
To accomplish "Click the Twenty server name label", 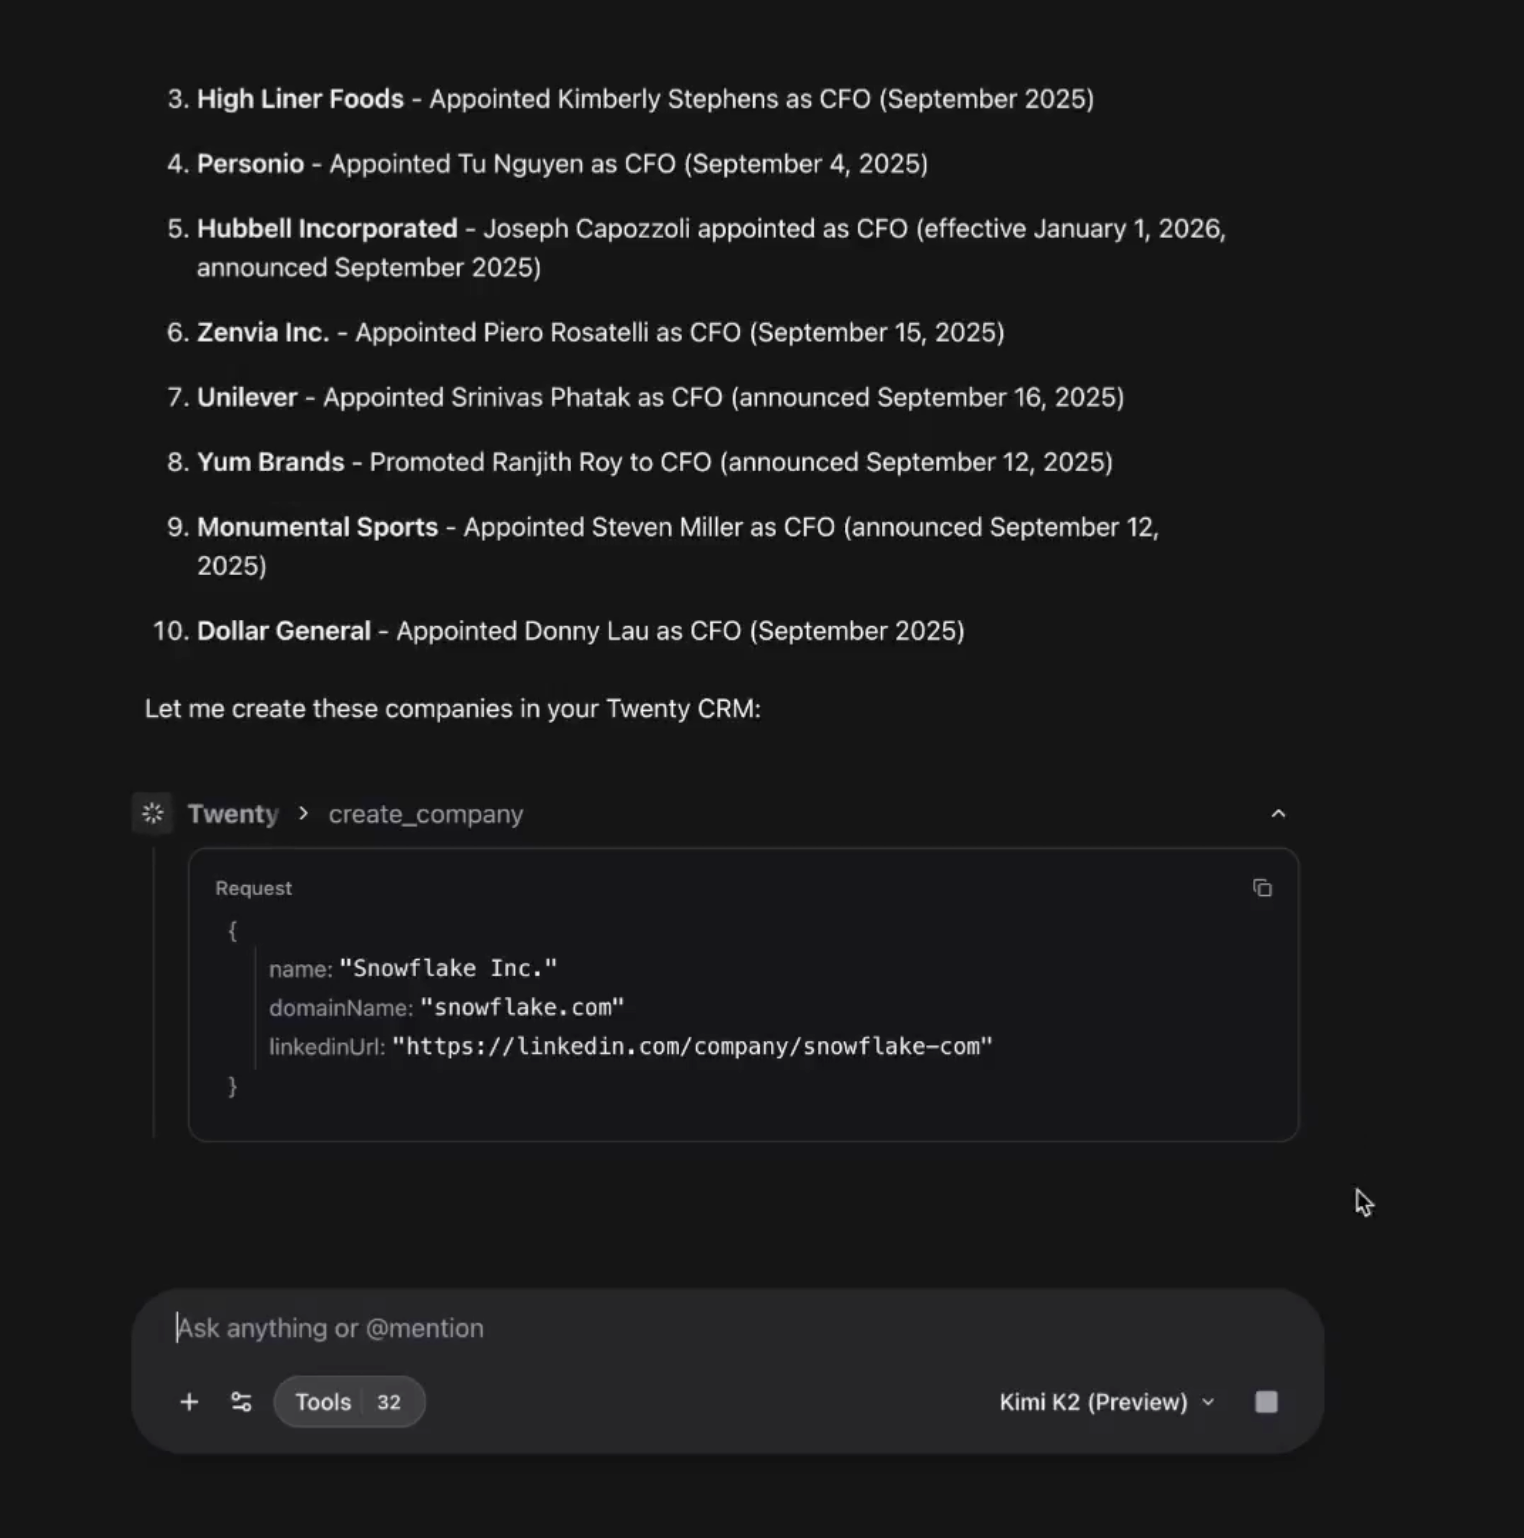I will click(x=233, y=814).
